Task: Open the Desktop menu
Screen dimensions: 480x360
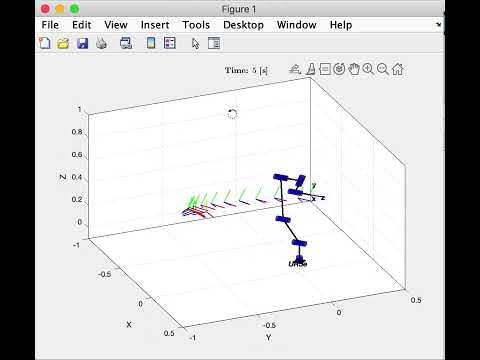Action: (243, 25)
